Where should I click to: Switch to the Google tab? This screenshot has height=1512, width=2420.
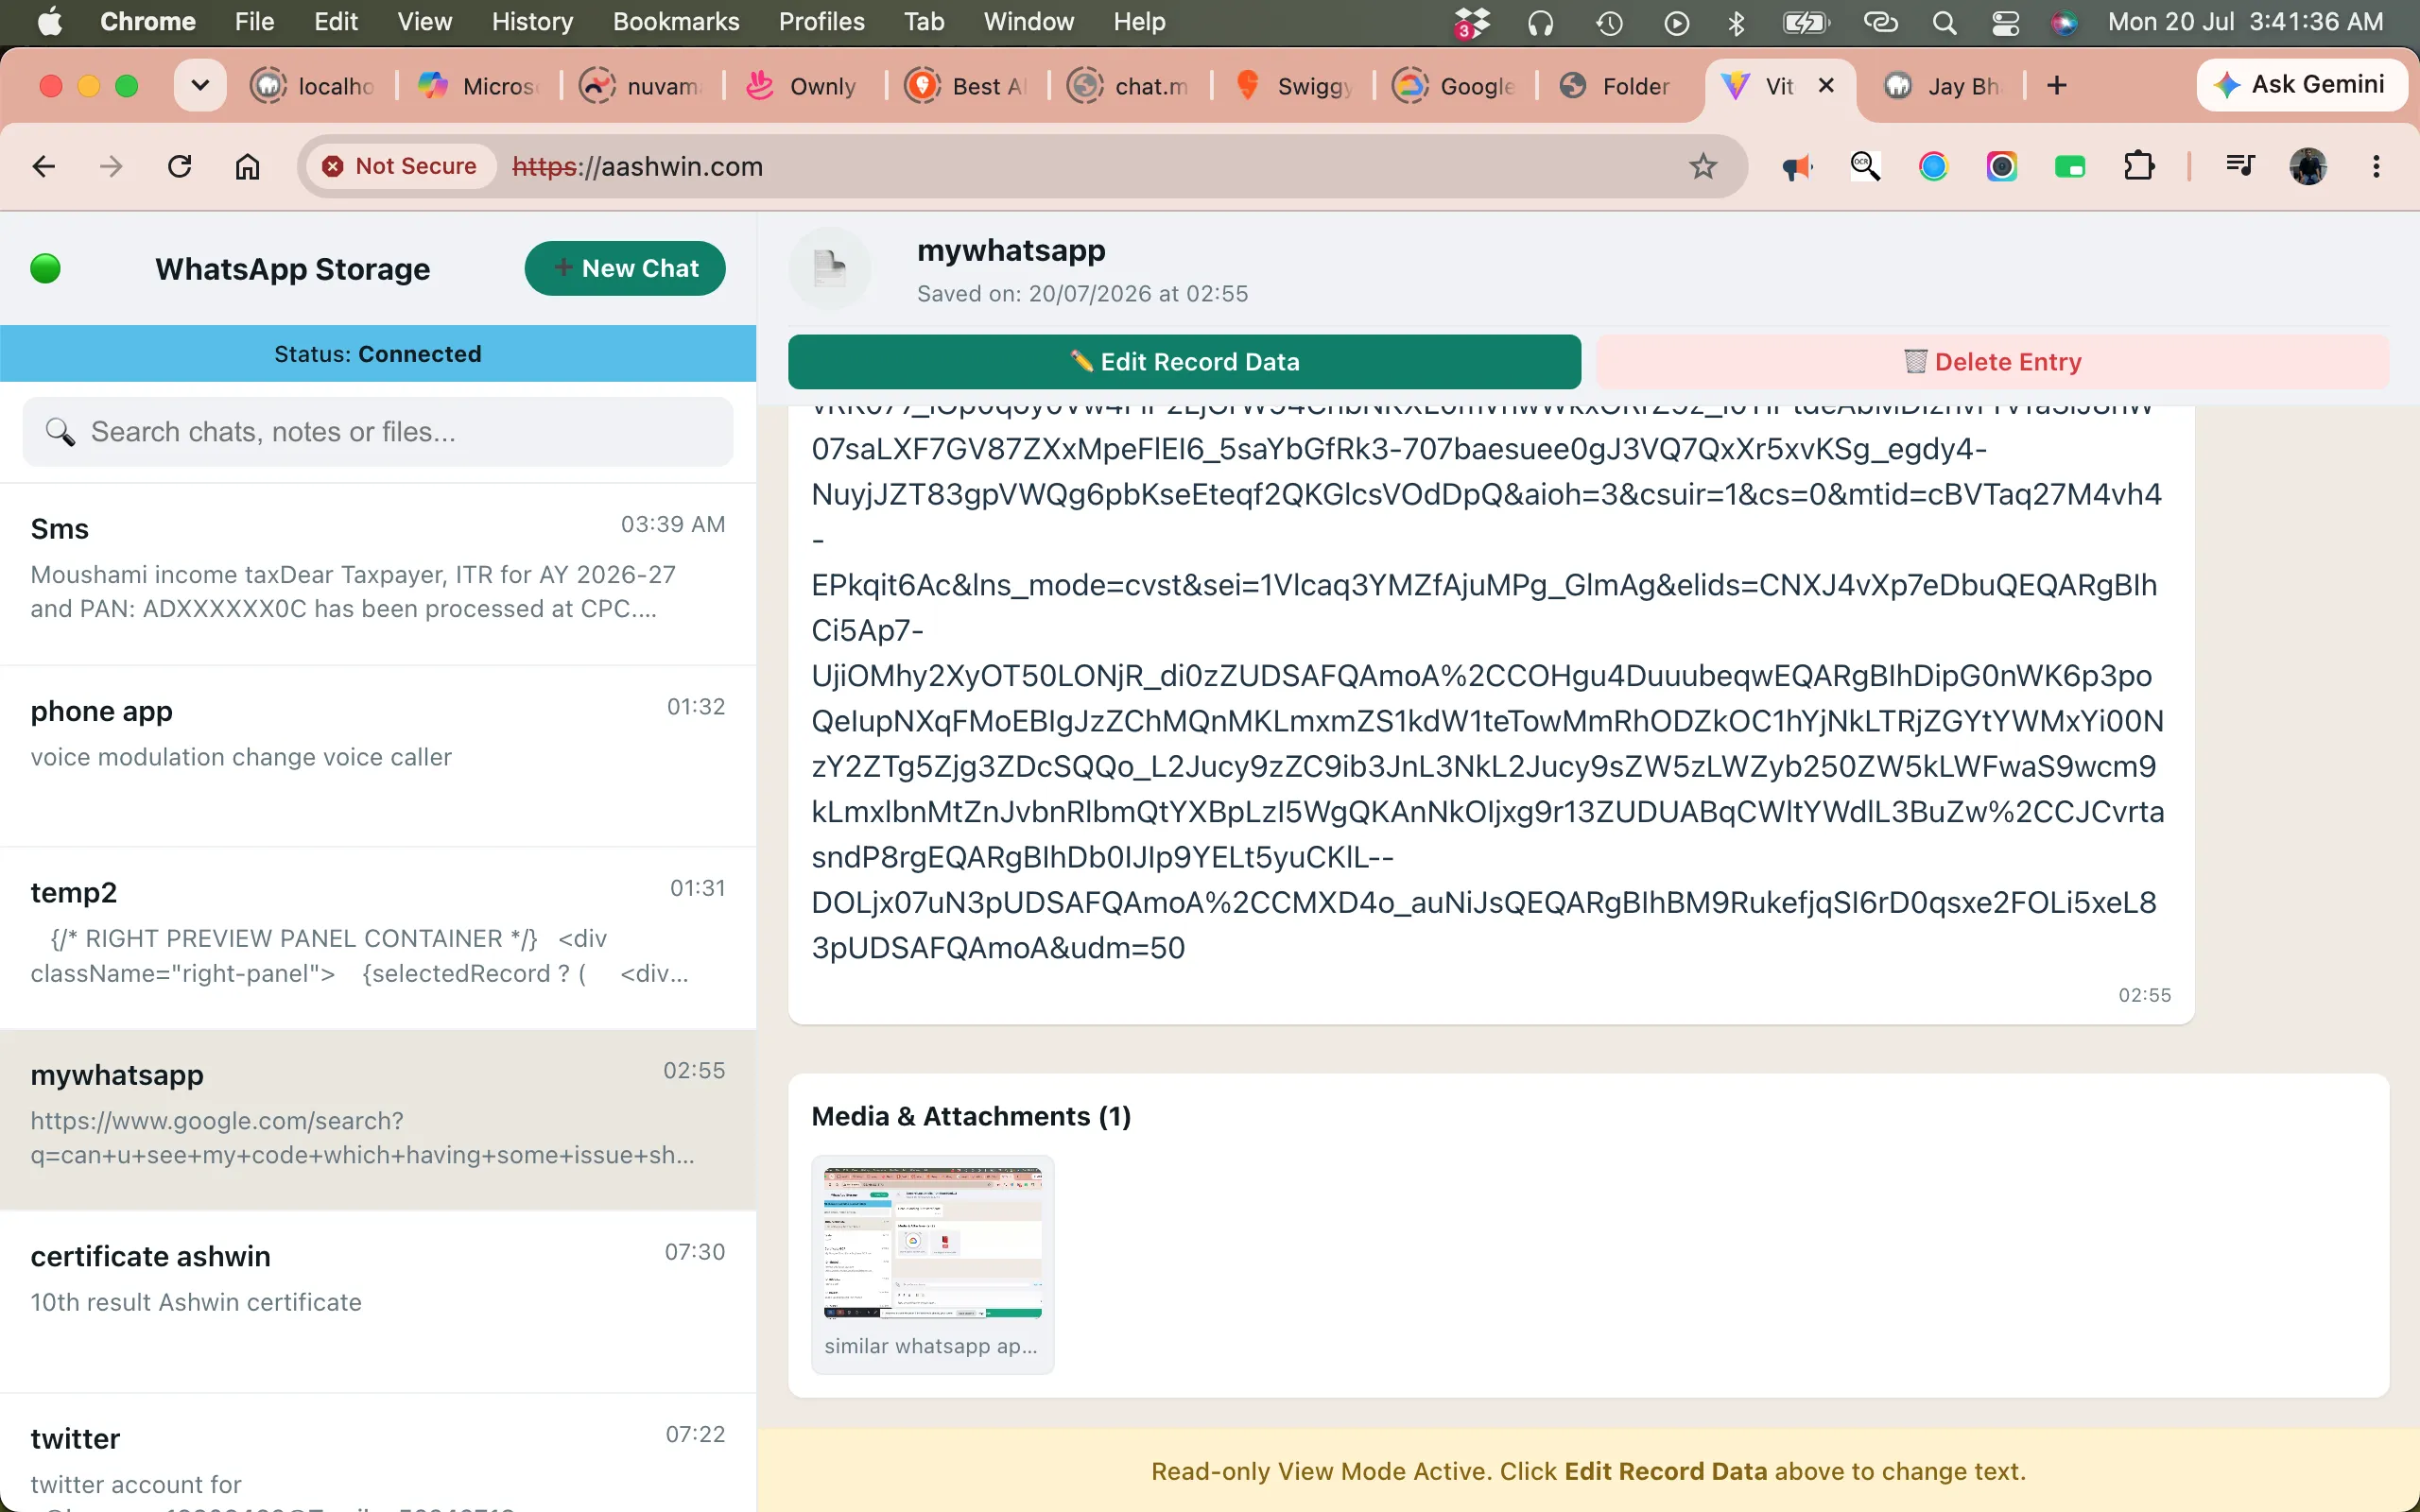1455,86
